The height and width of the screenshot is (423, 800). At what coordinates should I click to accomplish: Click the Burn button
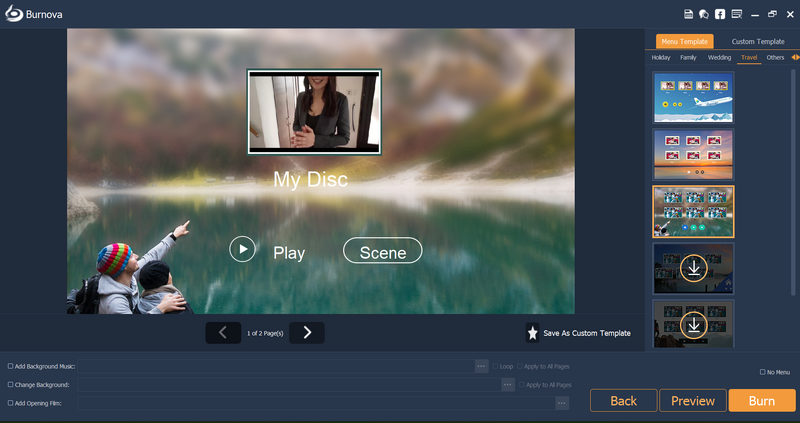click(x=761, y=401)
